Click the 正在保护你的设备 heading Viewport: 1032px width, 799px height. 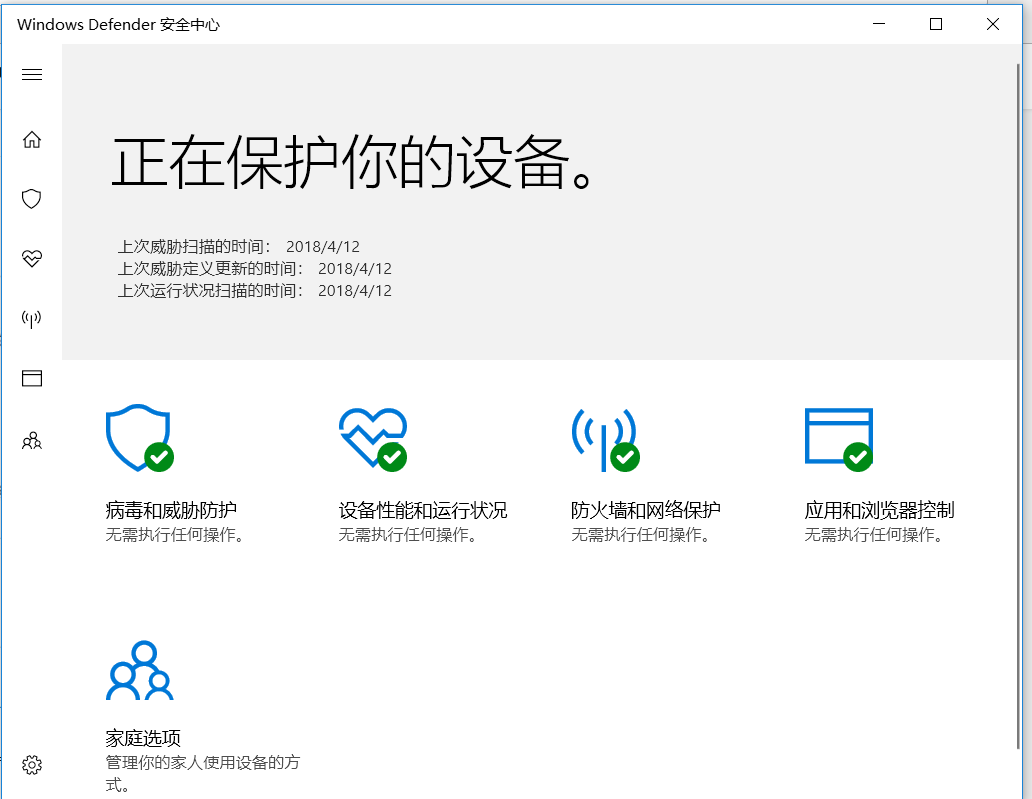coord(352,163)
